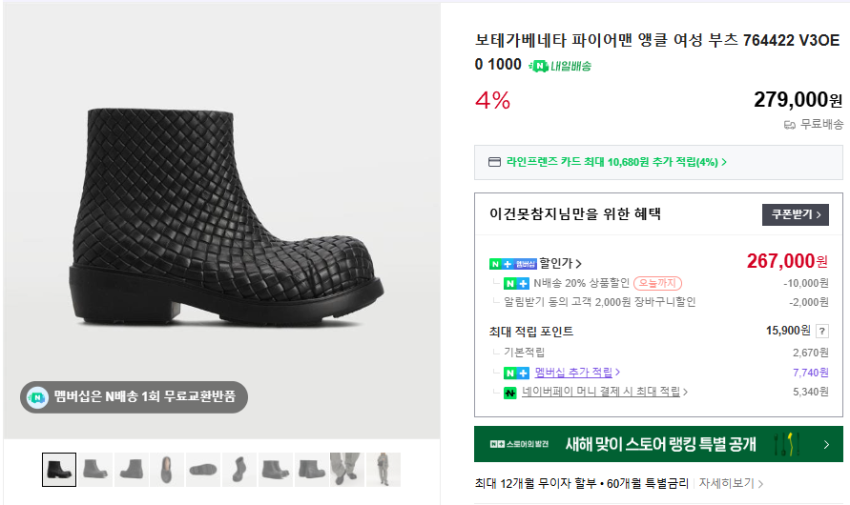This screenshot has width=850, height=505.
Task: Expand 라인프렌즈 카드 추가 적립 details
Action: pos(616,162)
